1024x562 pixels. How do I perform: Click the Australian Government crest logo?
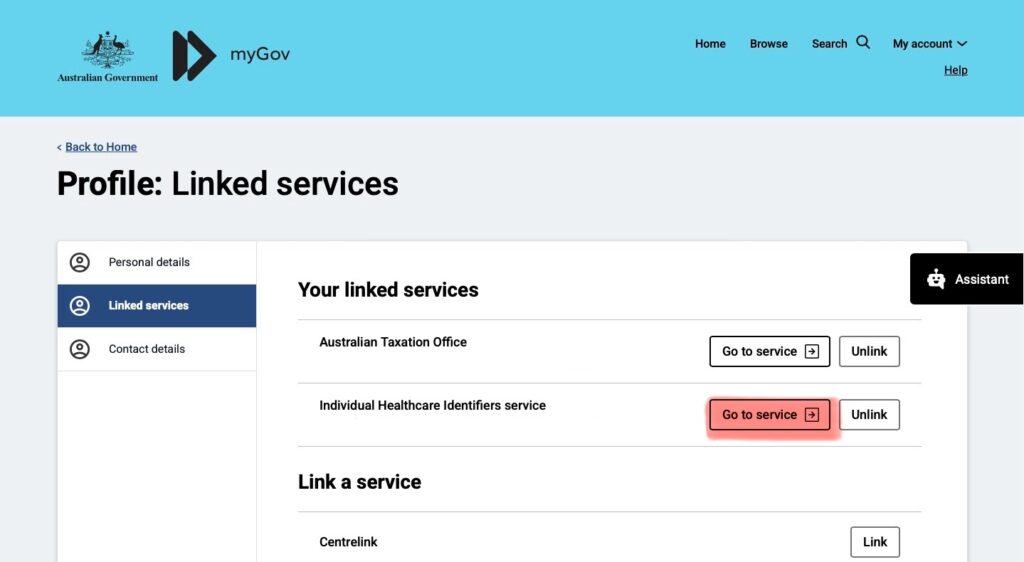pos(108,57)
